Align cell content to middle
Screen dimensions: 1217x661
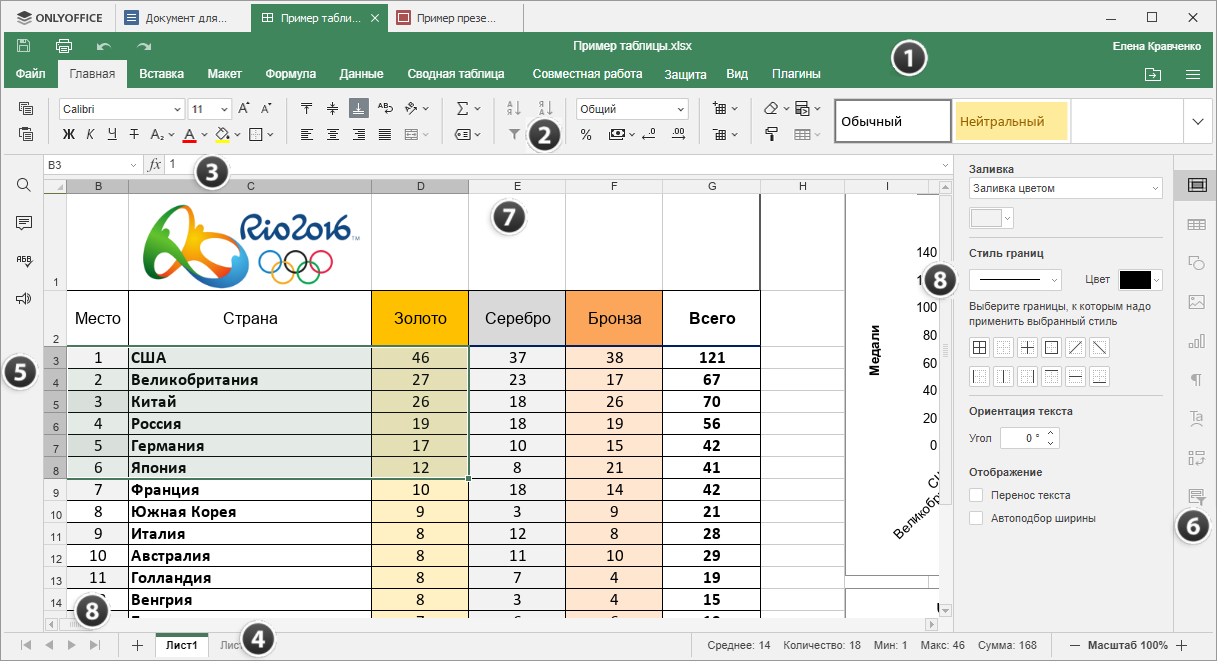(332, 109)
